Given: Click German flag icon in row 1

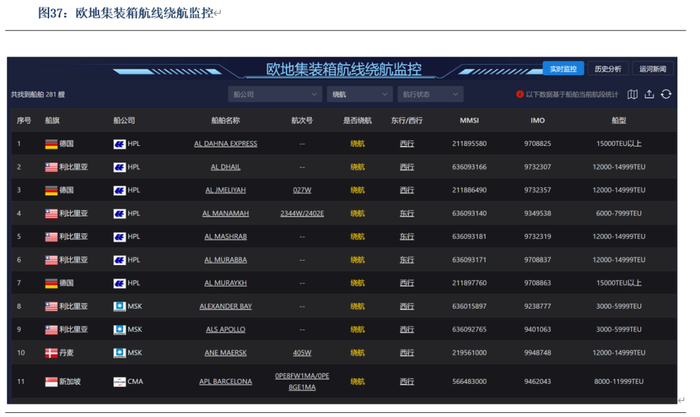Looking at the screenshot, I should (x=51, y=144).
